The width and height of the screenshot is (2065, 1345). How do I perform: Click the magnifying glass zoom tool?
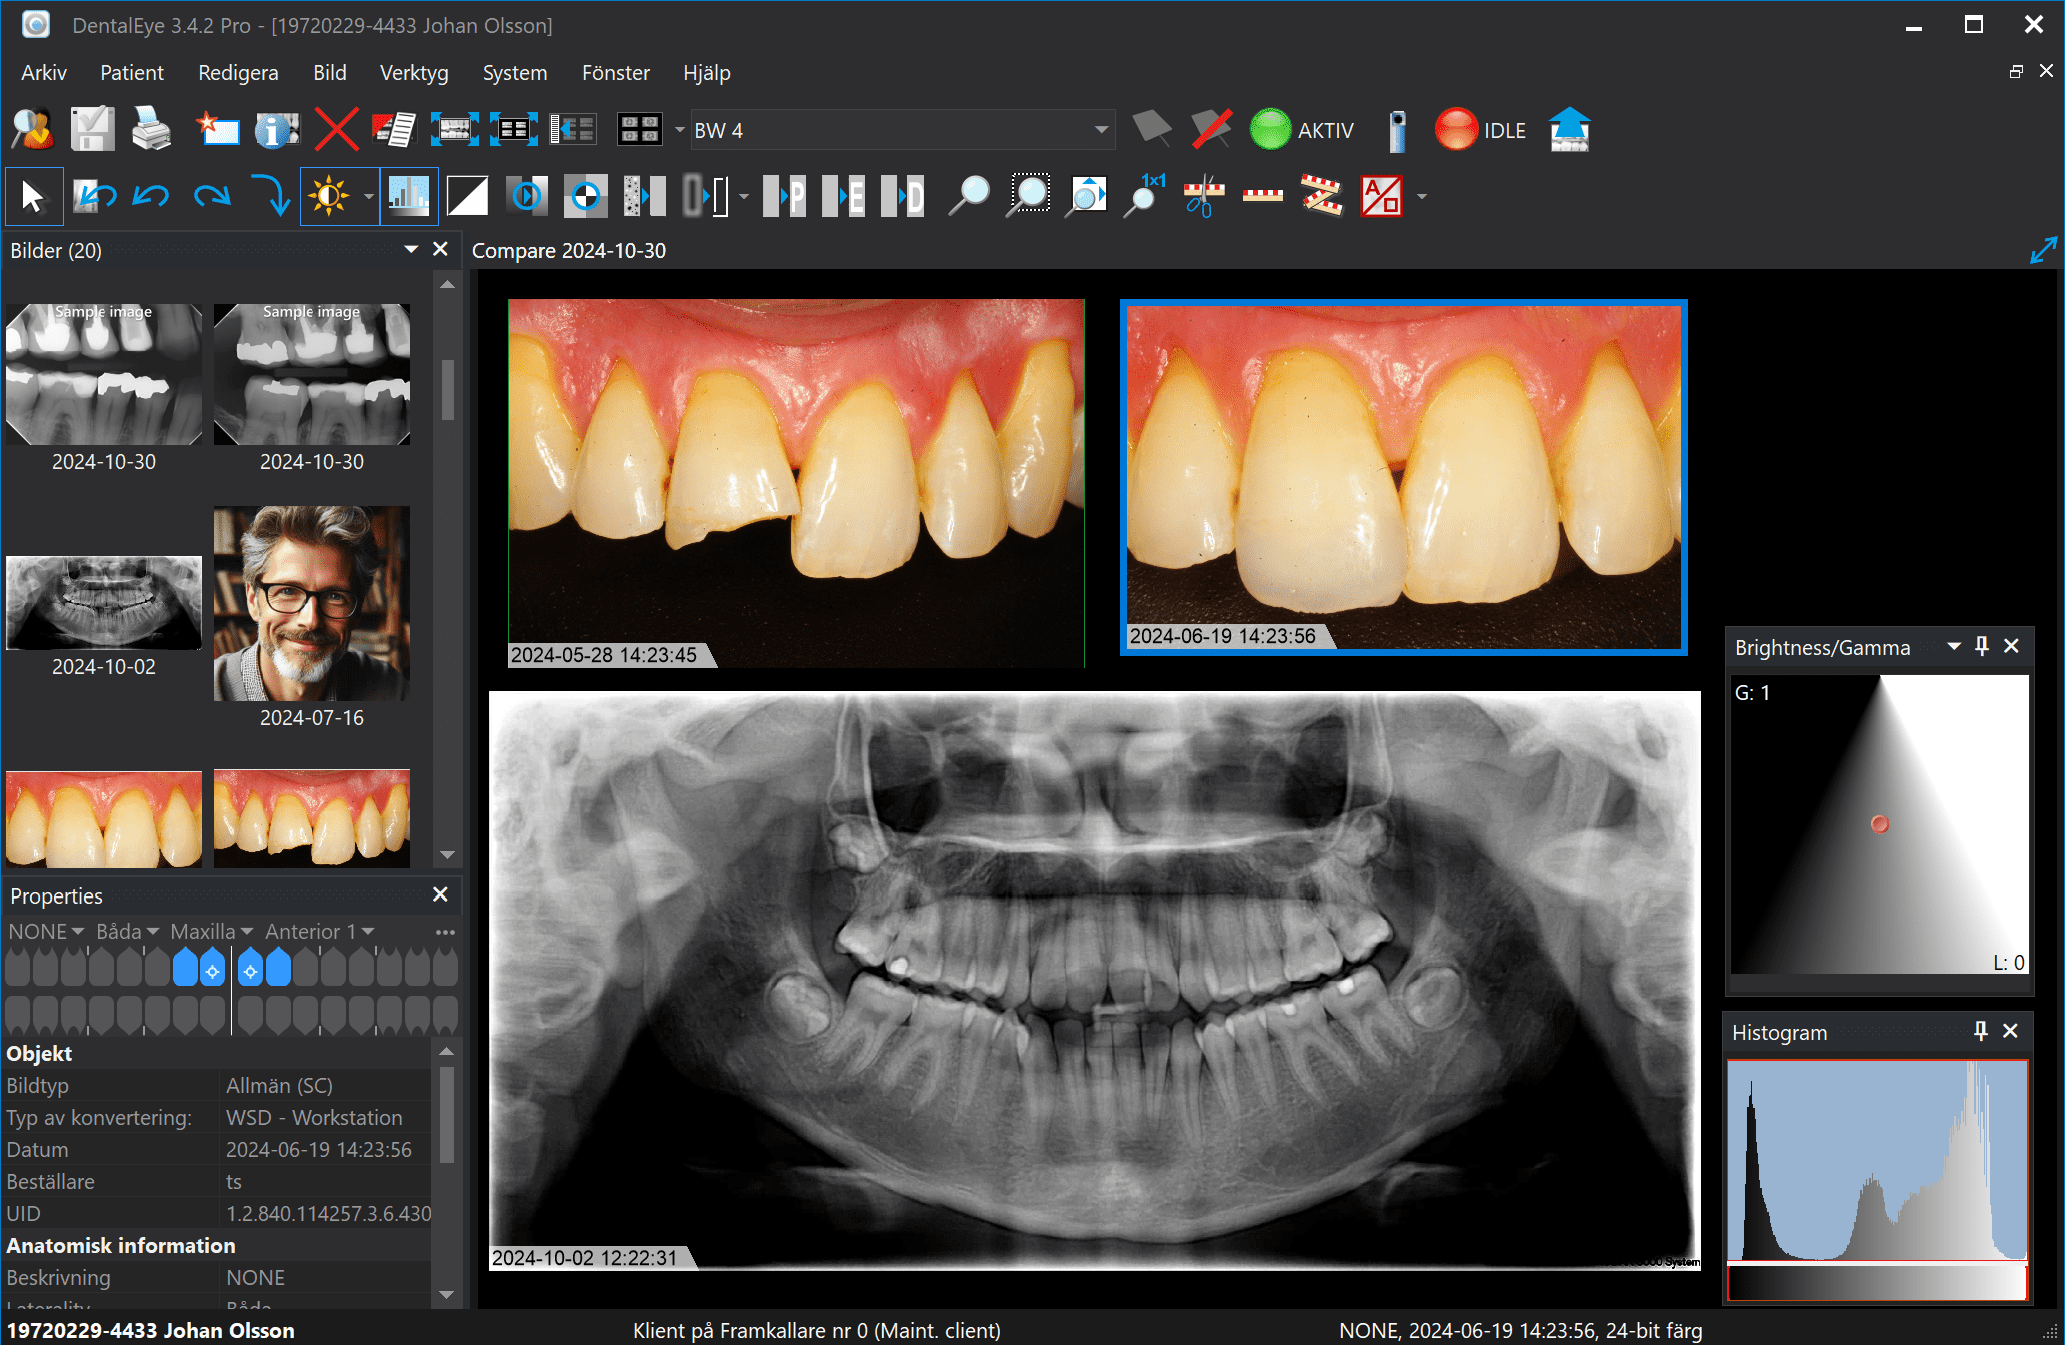(968, 196)
